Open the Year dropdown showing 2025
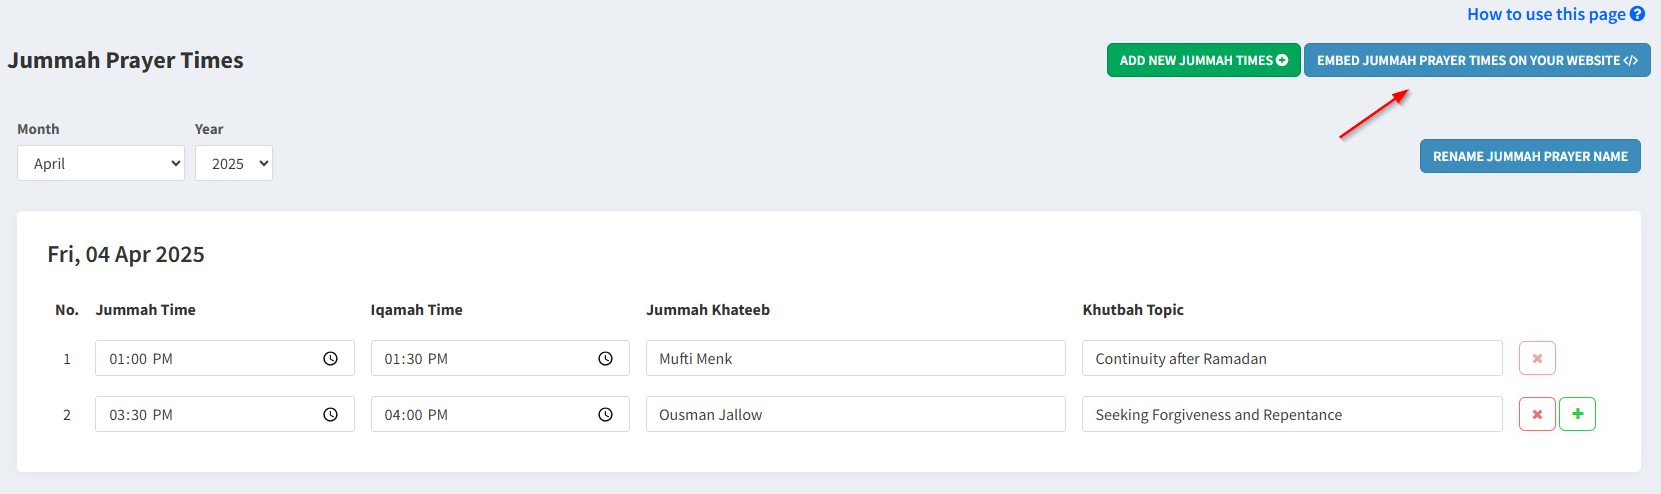Image resolution: width=1661 pixels, height=494 pixels. [x=234, y=163]
